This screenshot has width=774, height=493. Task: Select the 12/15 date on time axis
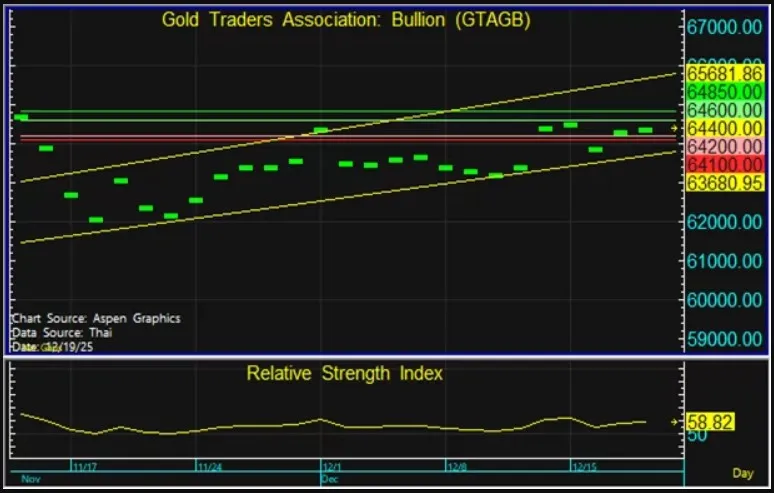point(584,467)
